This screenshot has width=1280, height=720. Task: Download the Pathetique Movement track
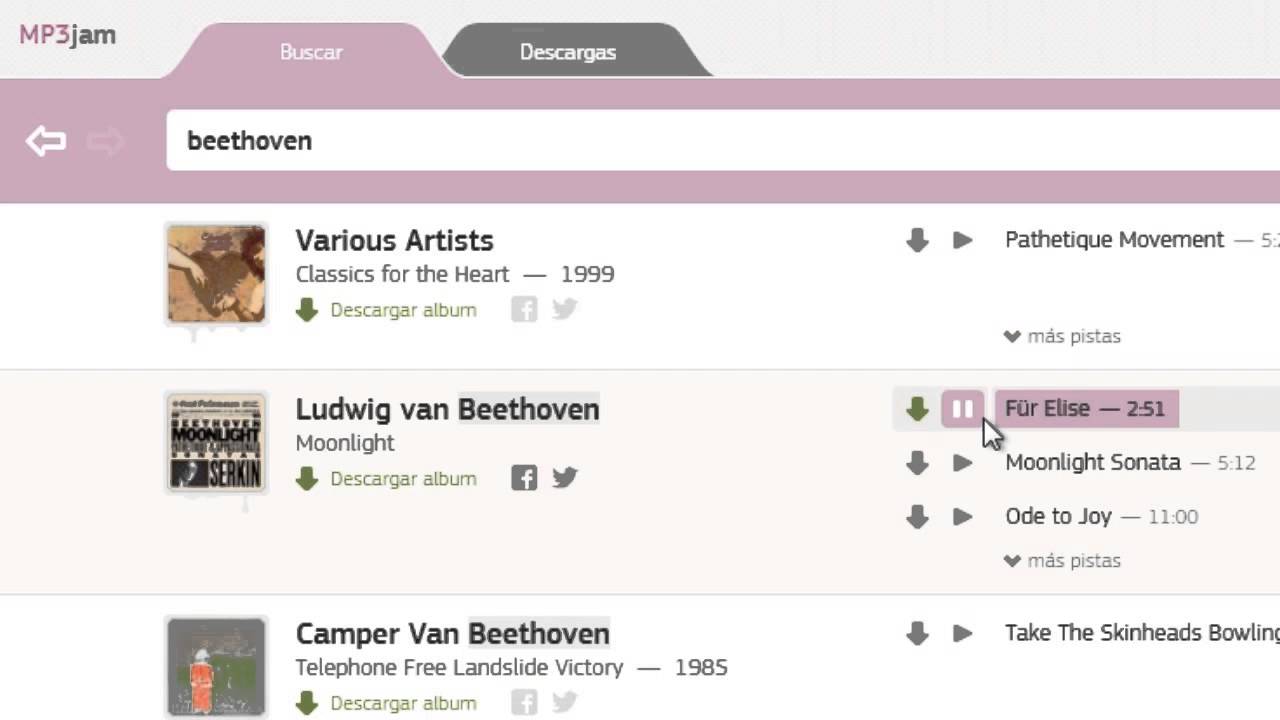tap(917, 241)
